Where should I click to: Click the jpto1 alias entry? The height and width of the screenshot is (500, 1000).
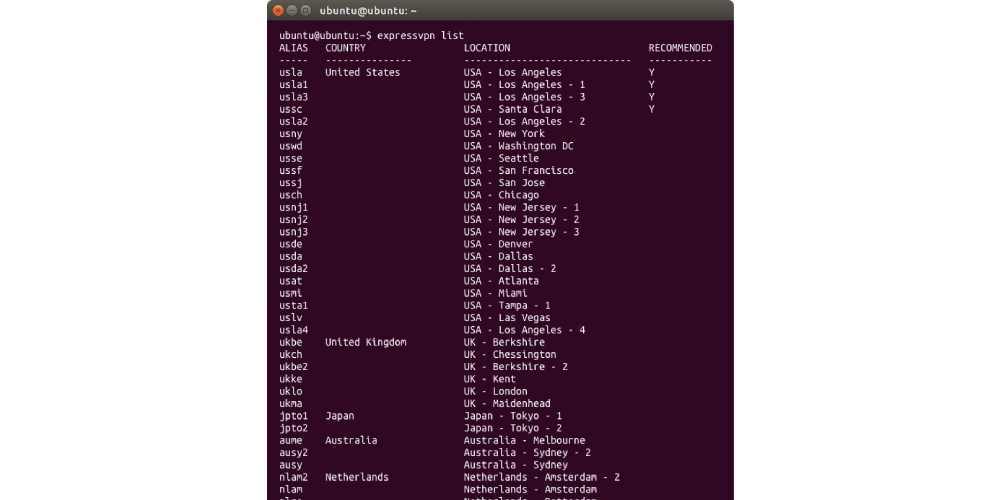(293, 416)
